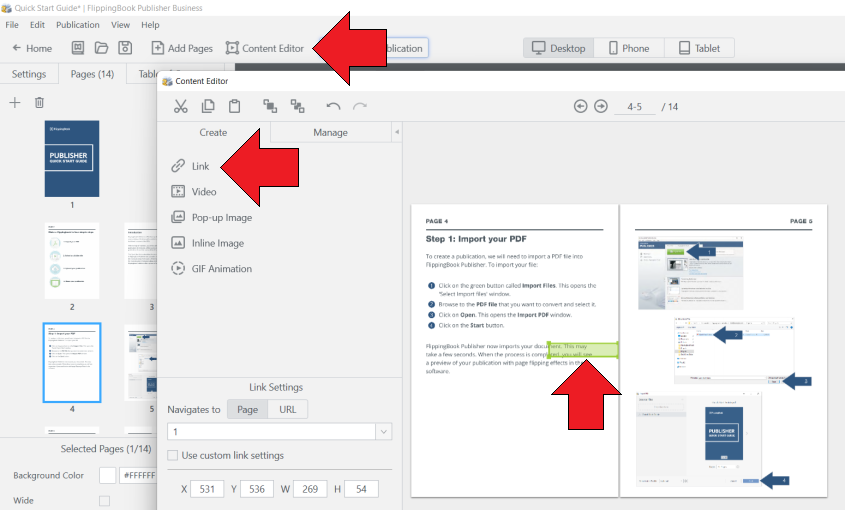Image resolution: width=845 pixels, height=510 pixels.
Task: Go to previous spread arrow
Action: pos(580,106)
